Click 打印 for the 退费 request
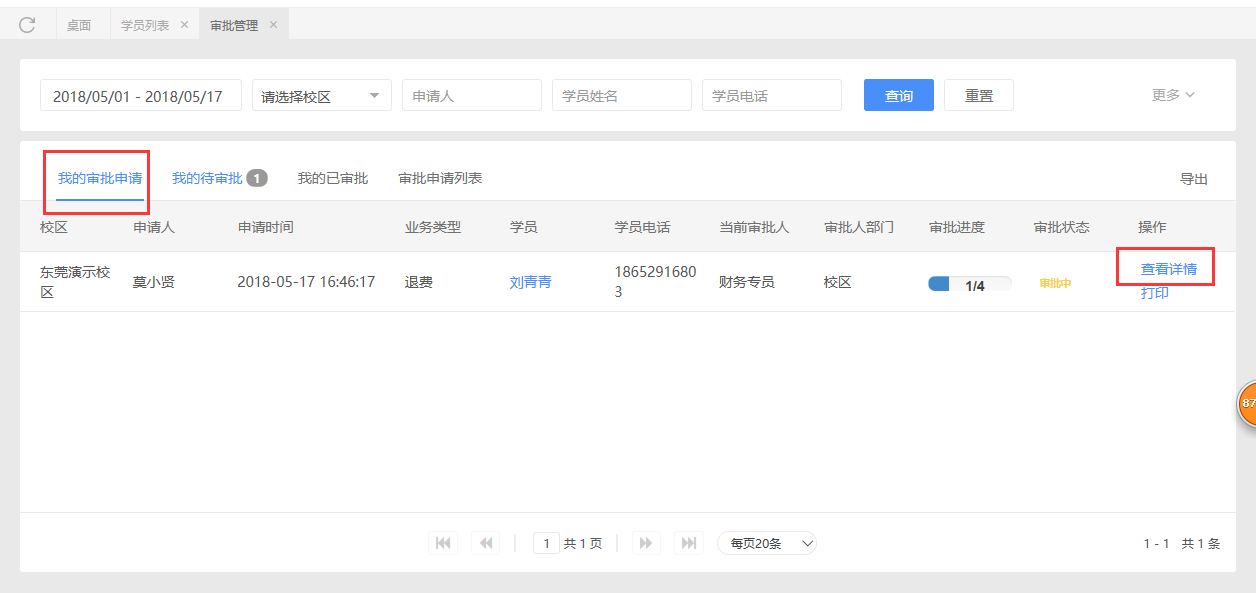This screenshot has height=593, width=1256. point(1155,293)
